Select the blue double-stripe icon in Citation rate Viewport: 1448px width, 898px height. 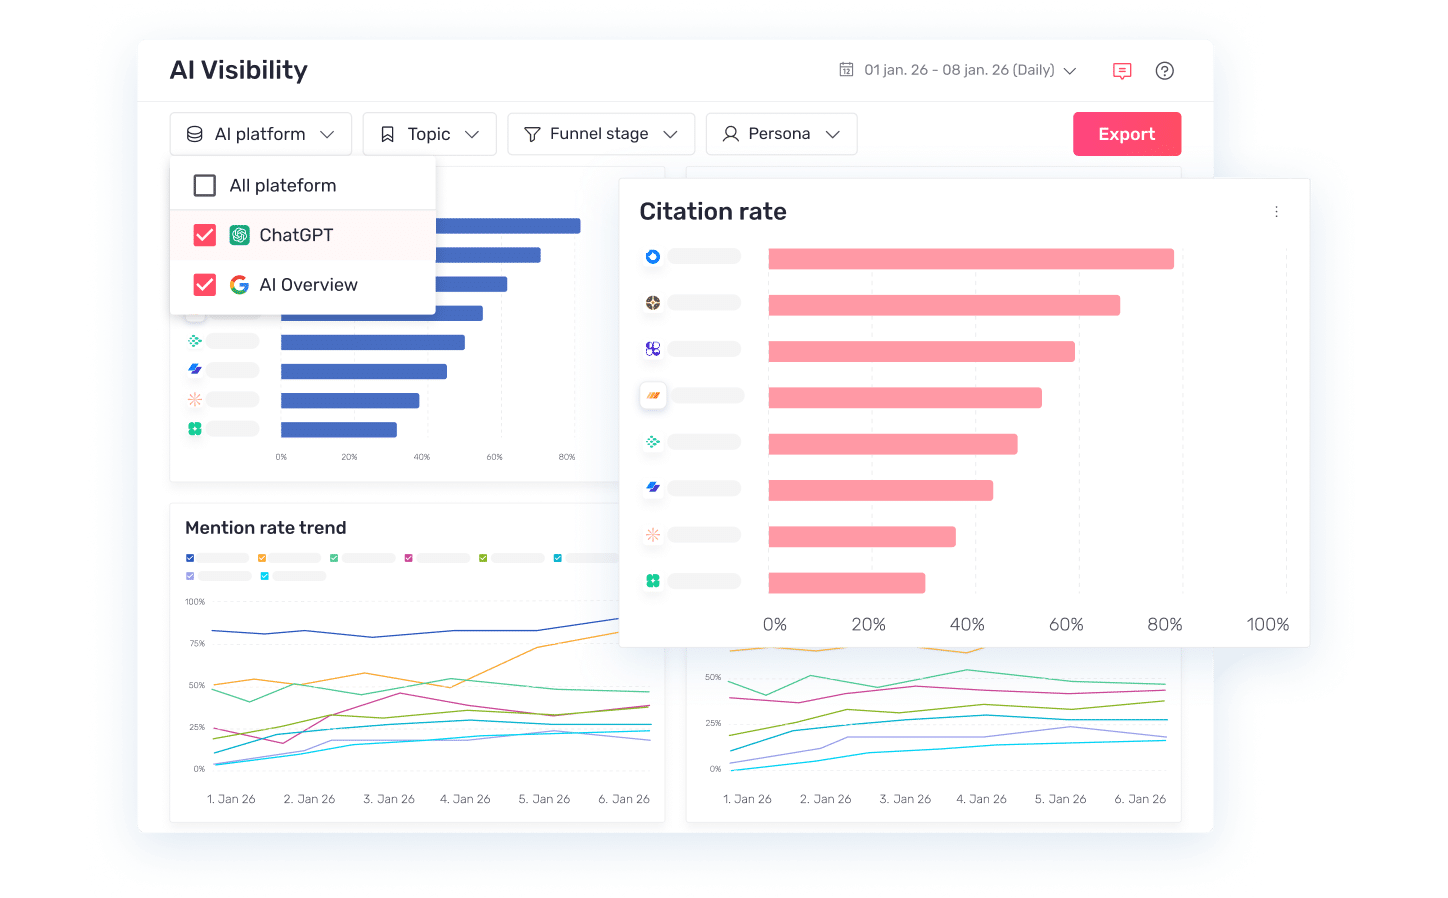(653, 488)
